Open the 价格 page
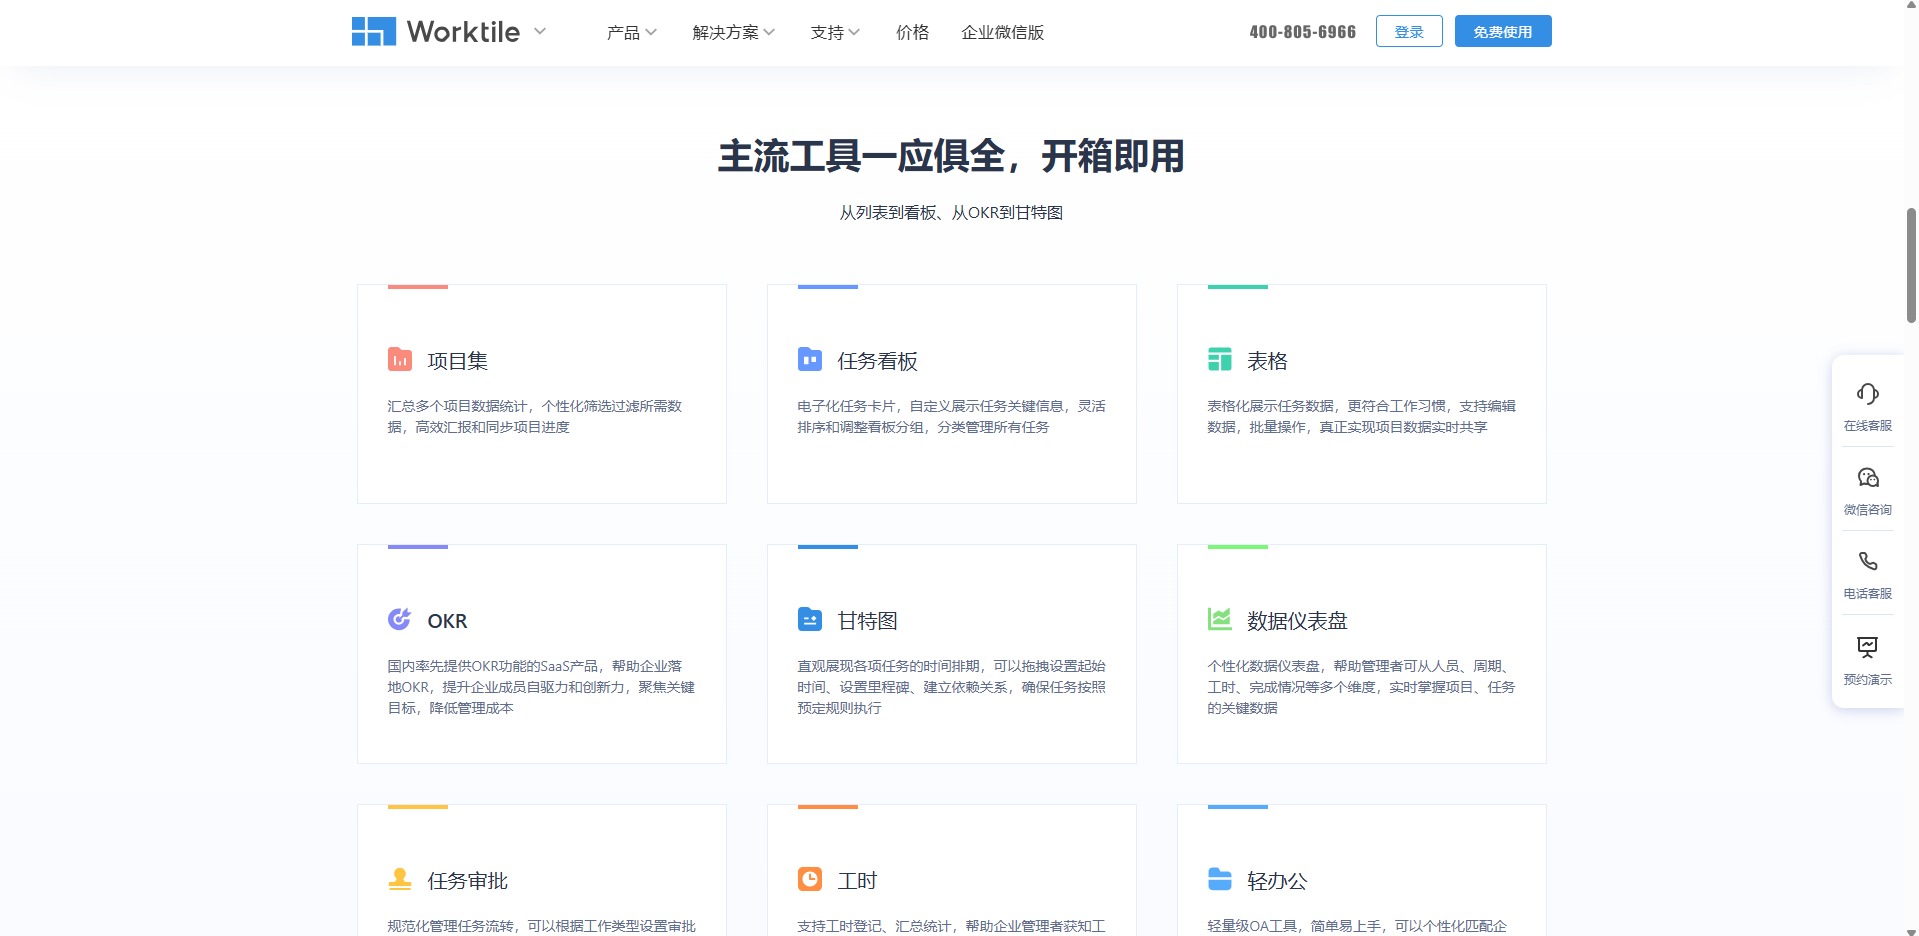This screenshot has width=1919, height=936. [x=912, y=32]
